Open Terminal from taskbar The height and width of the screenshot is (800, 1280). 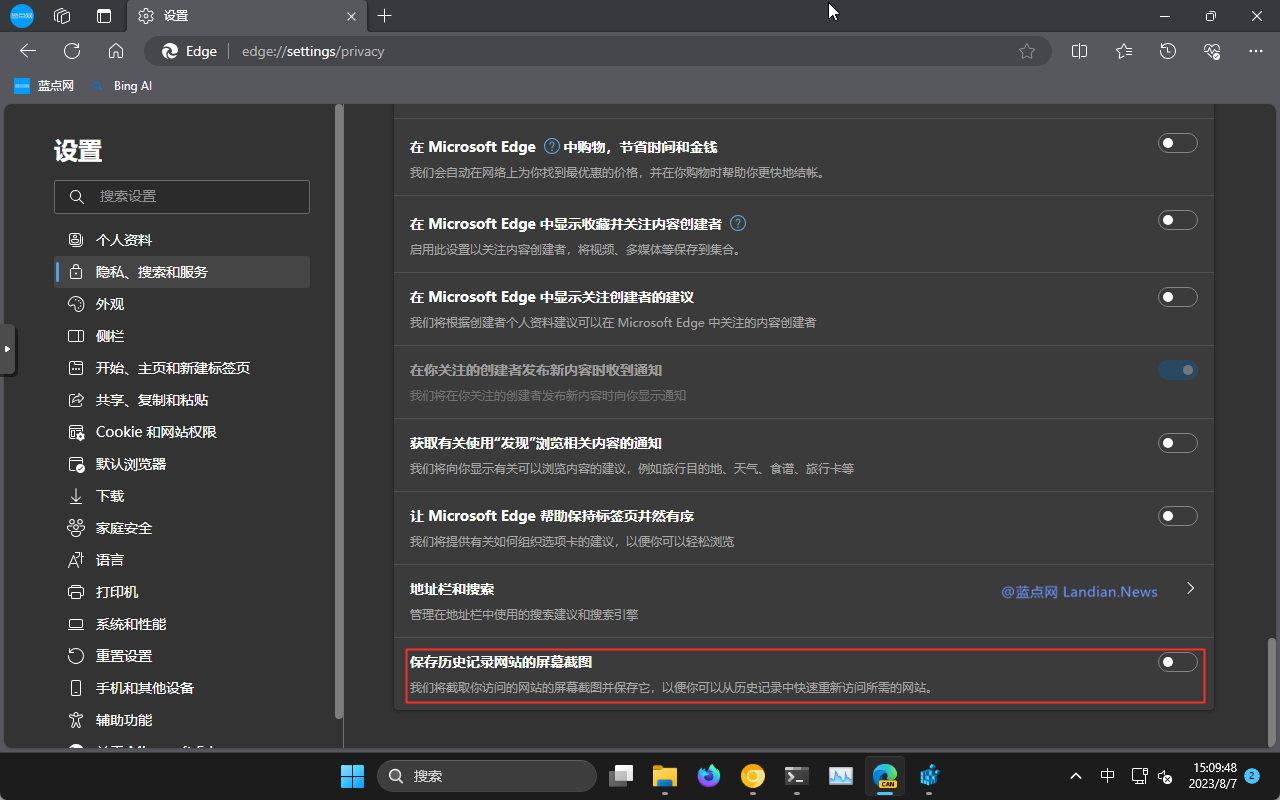click(797, 775)
